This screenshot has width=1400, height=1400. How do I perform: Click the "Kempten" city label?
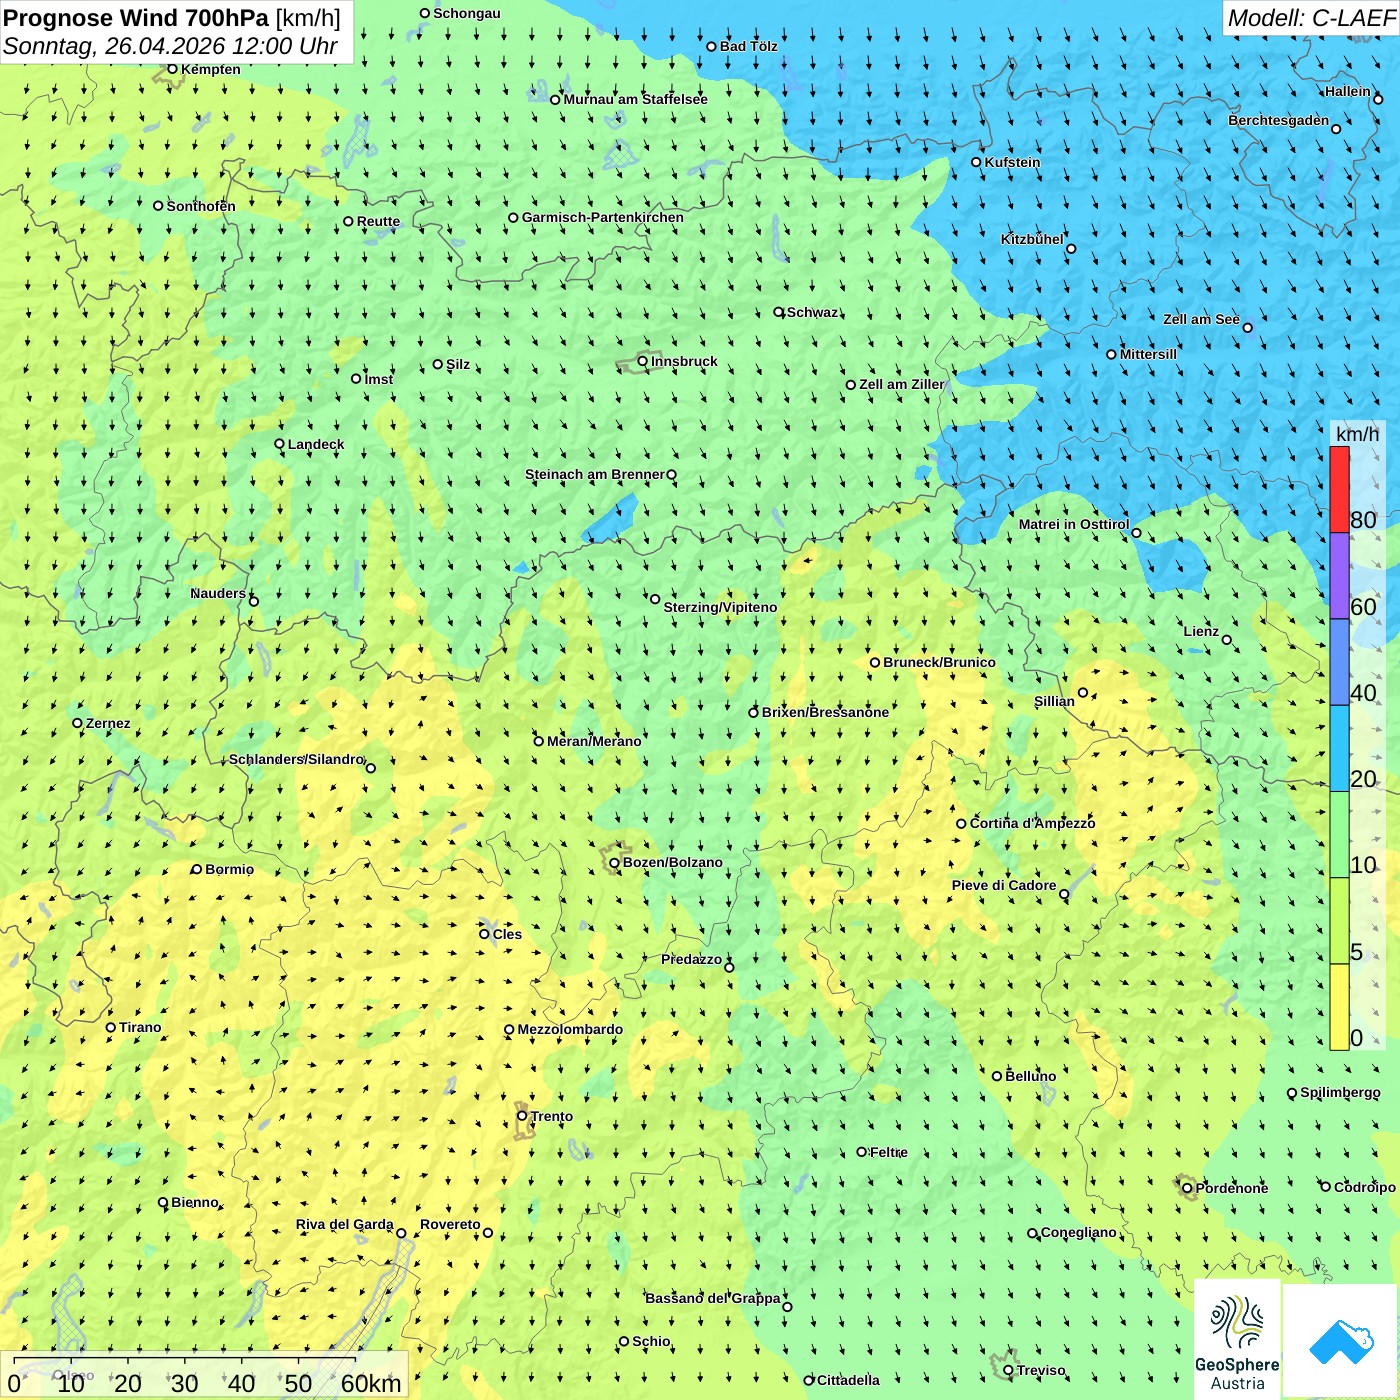click(x=211, y=69)
